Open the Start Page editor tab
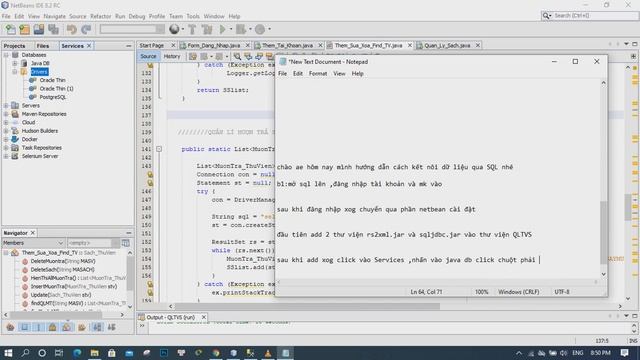Viewport: 640px width, 360px height. pos(152,45)
